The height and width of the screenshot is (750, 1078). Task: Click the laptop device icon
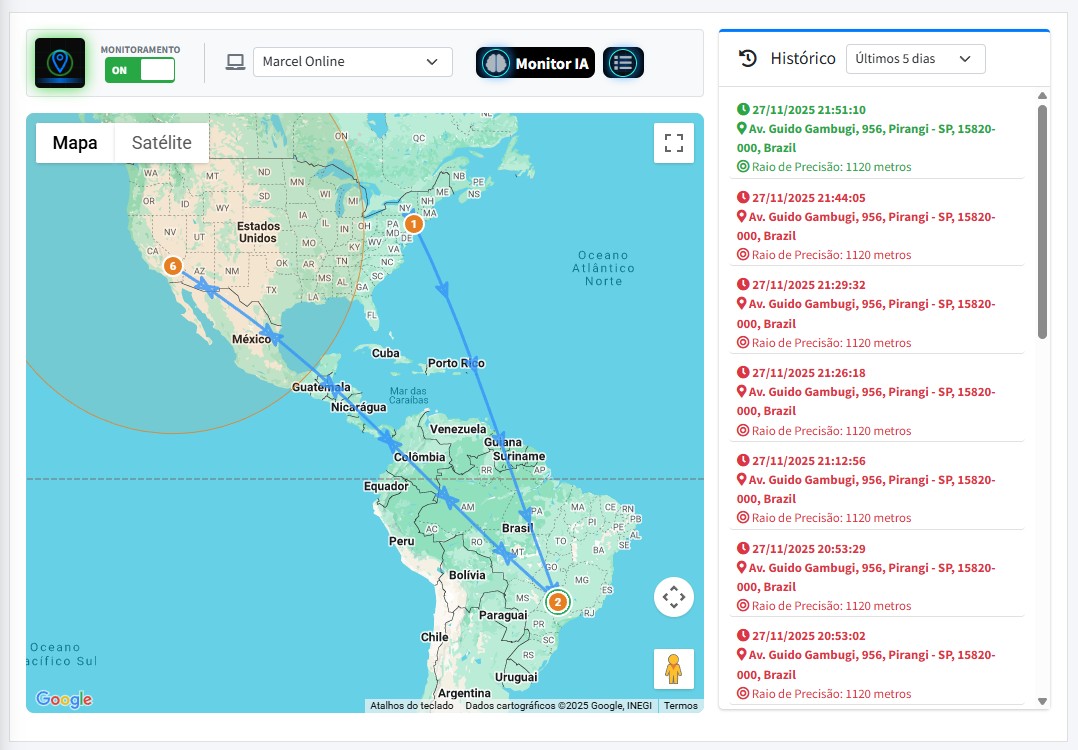(235, 61)
